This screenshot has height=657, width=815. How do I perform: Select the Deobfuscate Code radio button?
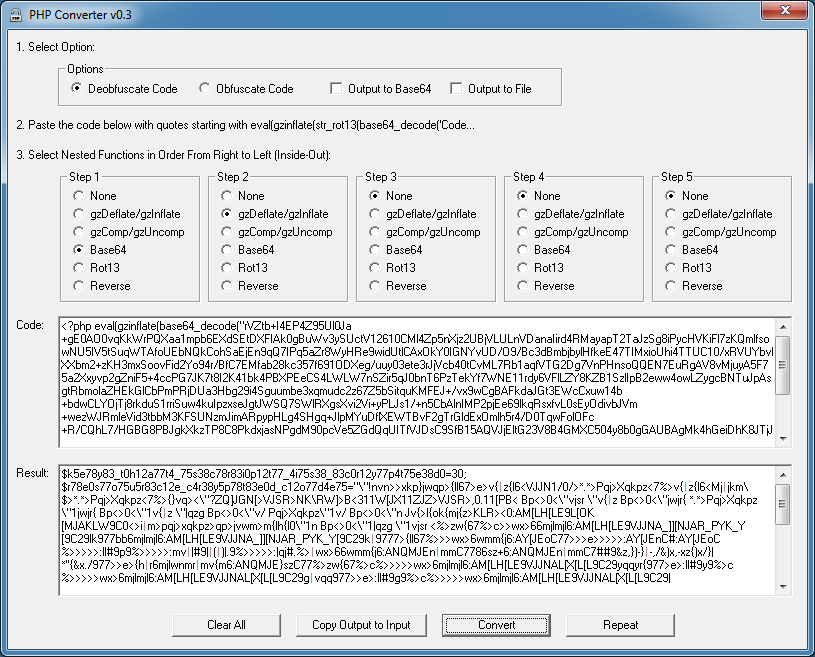tap(78, 89)
